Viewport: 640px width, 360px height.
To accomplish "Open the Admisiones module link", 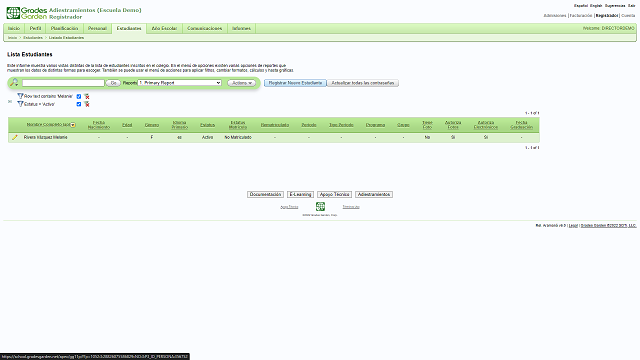I will 555,16.
